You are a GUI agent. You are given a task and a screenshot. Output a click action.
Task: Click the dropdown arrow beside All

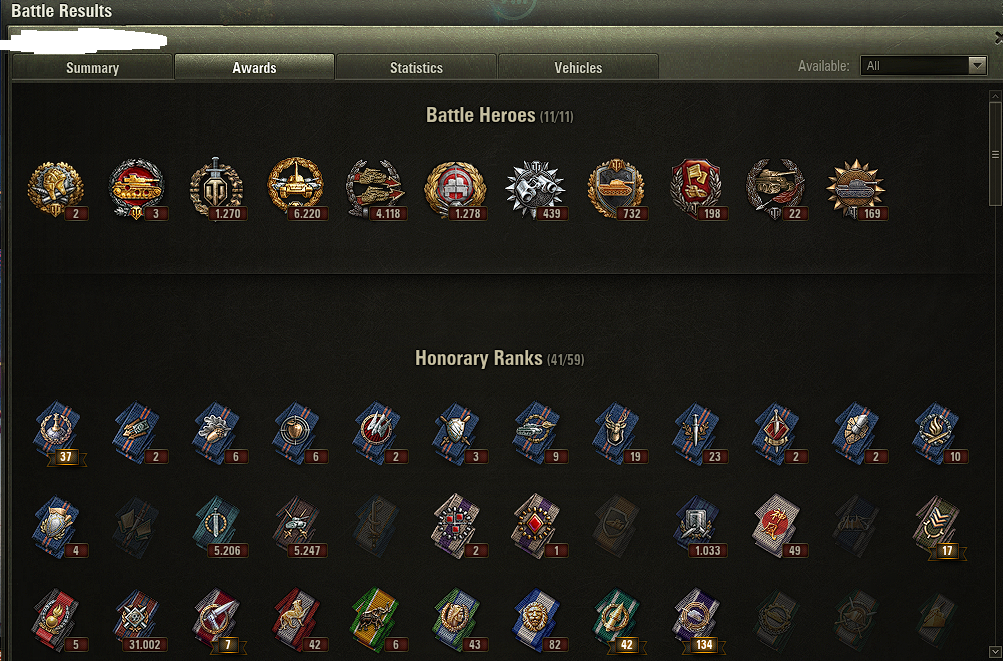click(x=977, y=65)
